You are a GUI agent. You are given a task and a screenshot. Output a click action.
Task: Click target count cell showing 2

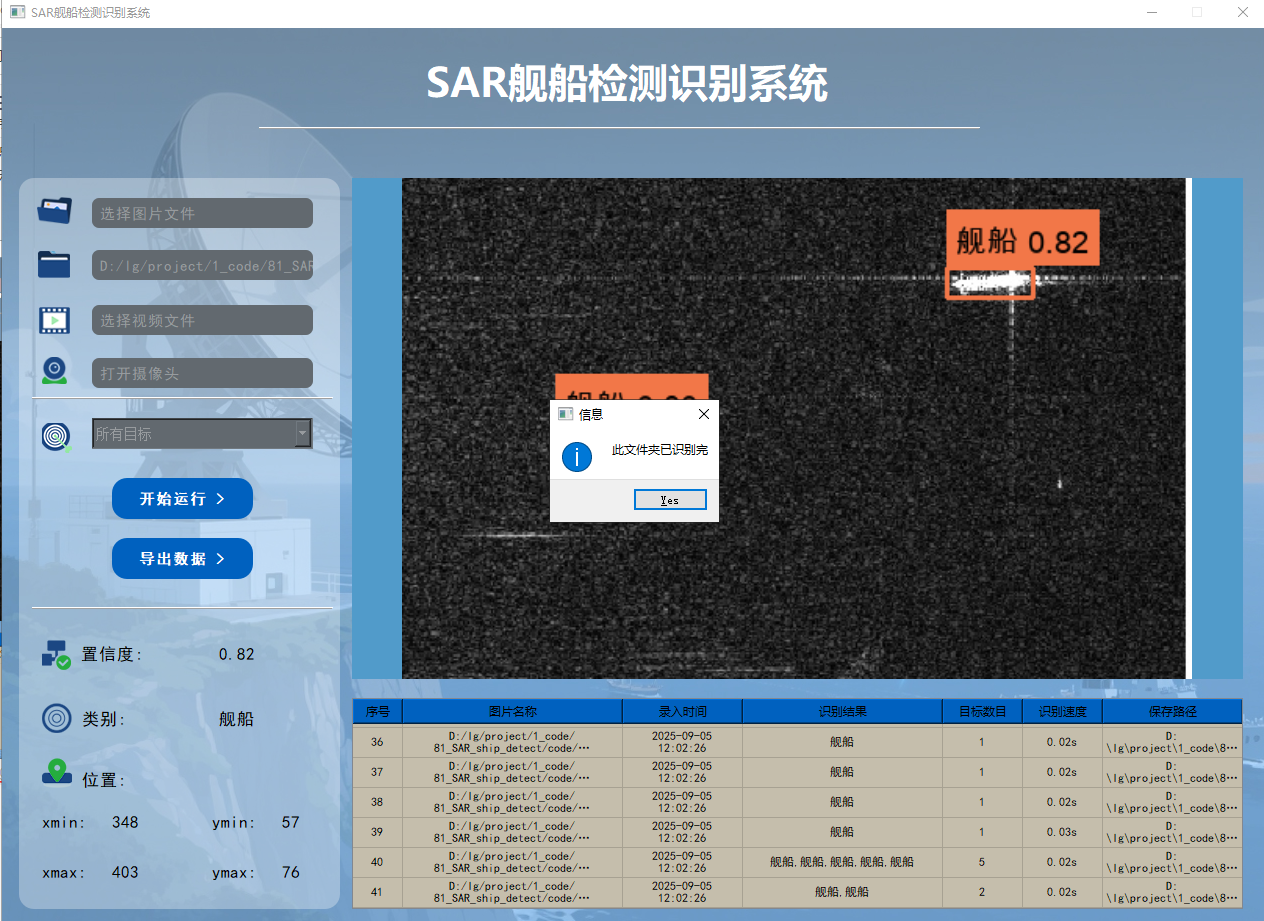tap(982, 892)
